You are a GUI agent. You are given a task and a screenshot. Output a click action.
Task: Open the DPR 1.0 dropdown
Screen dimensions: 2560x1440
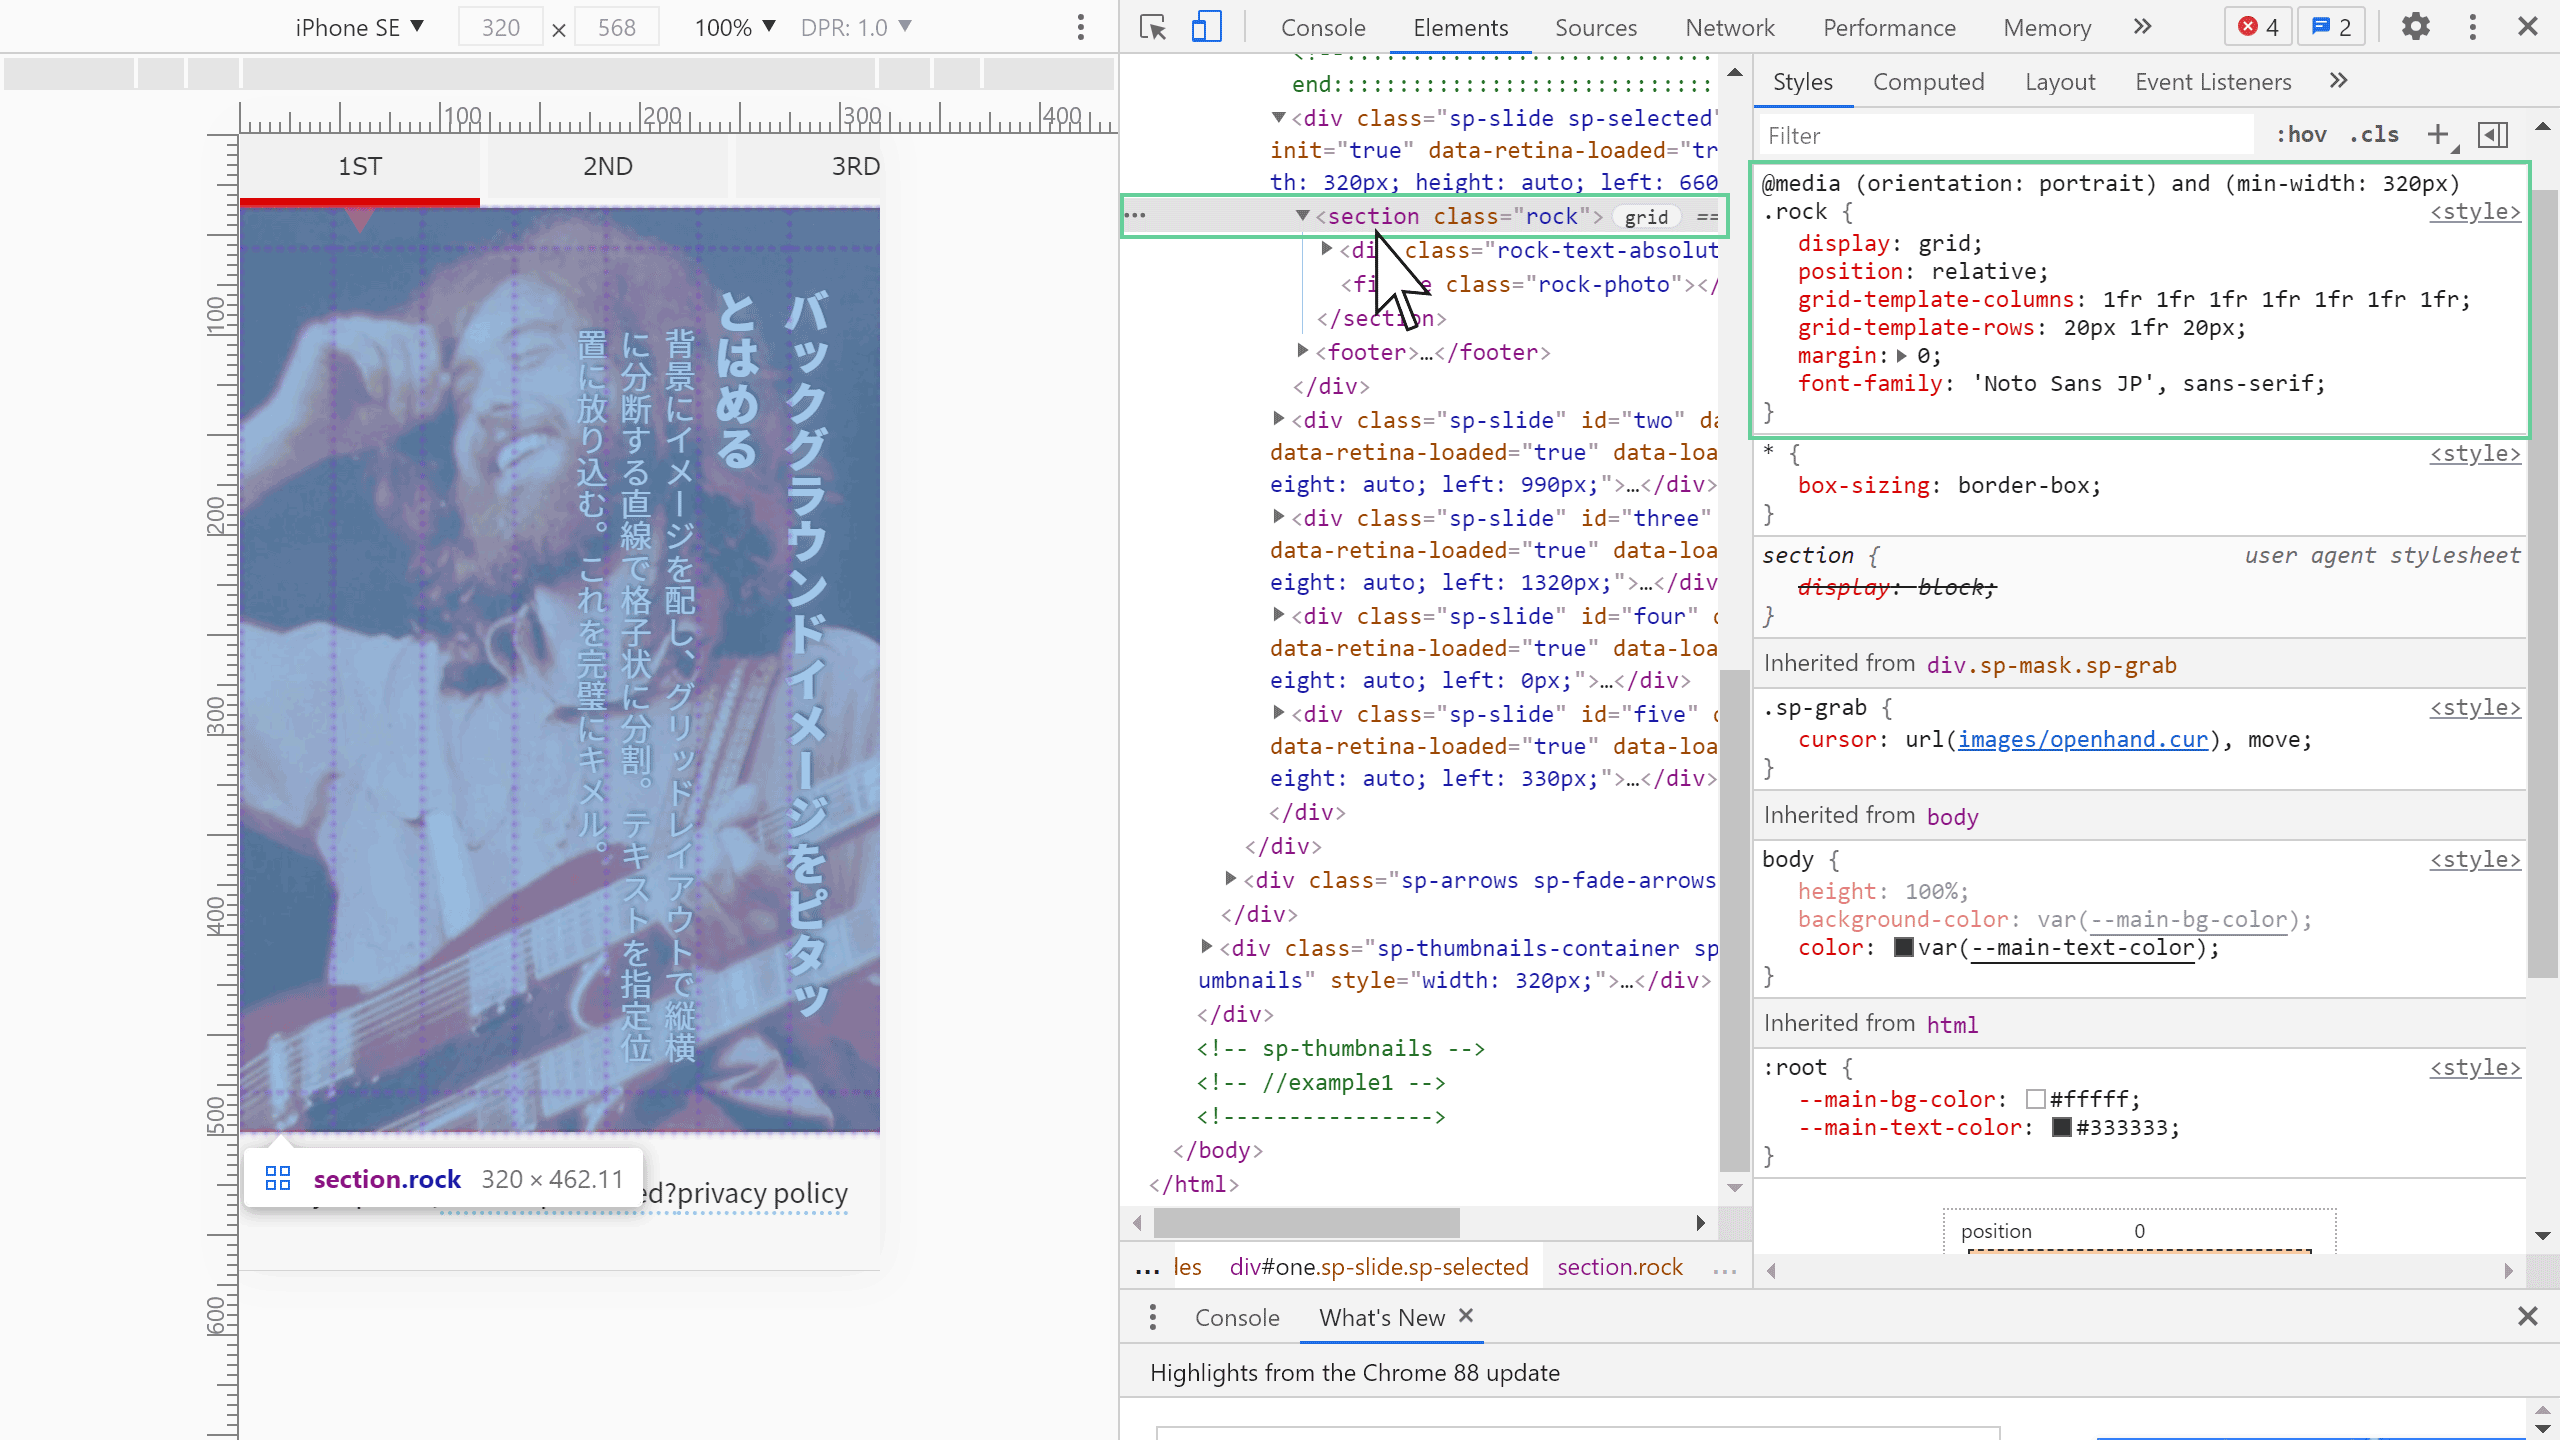(x=856, y=27)
